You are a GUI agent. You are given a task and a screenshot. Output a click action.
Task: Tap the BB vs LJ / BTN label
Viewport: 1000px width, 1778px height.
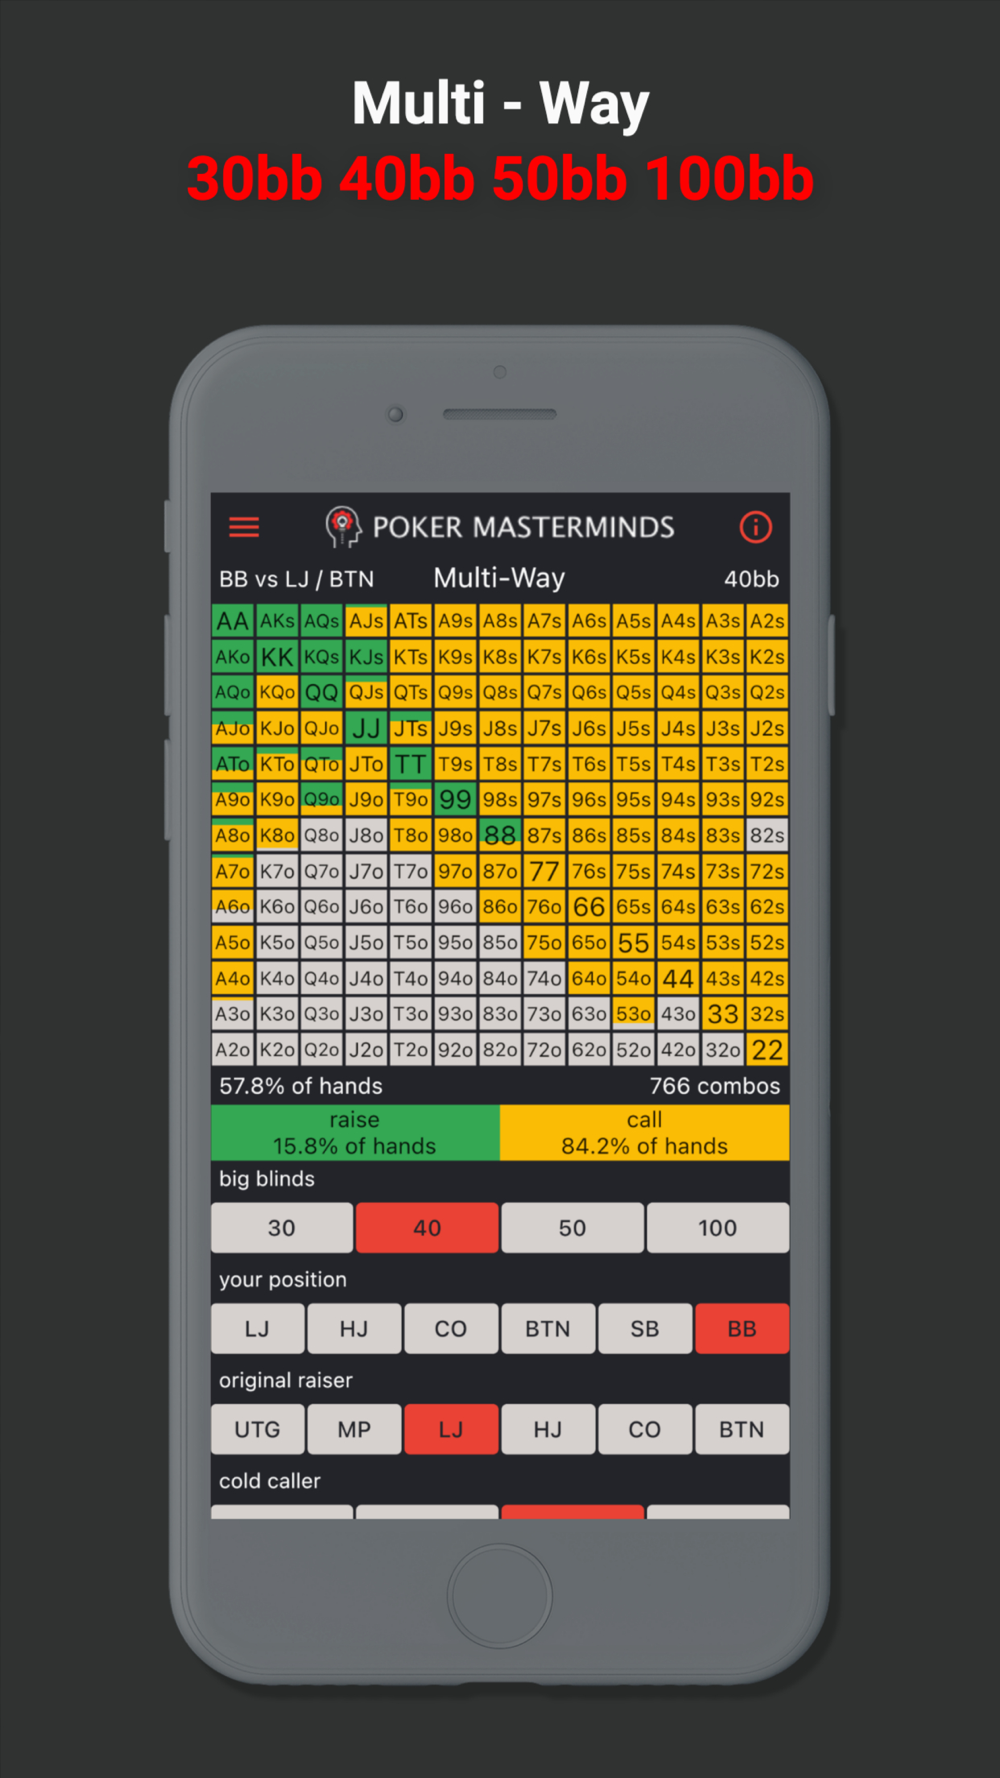coord(297,579)
